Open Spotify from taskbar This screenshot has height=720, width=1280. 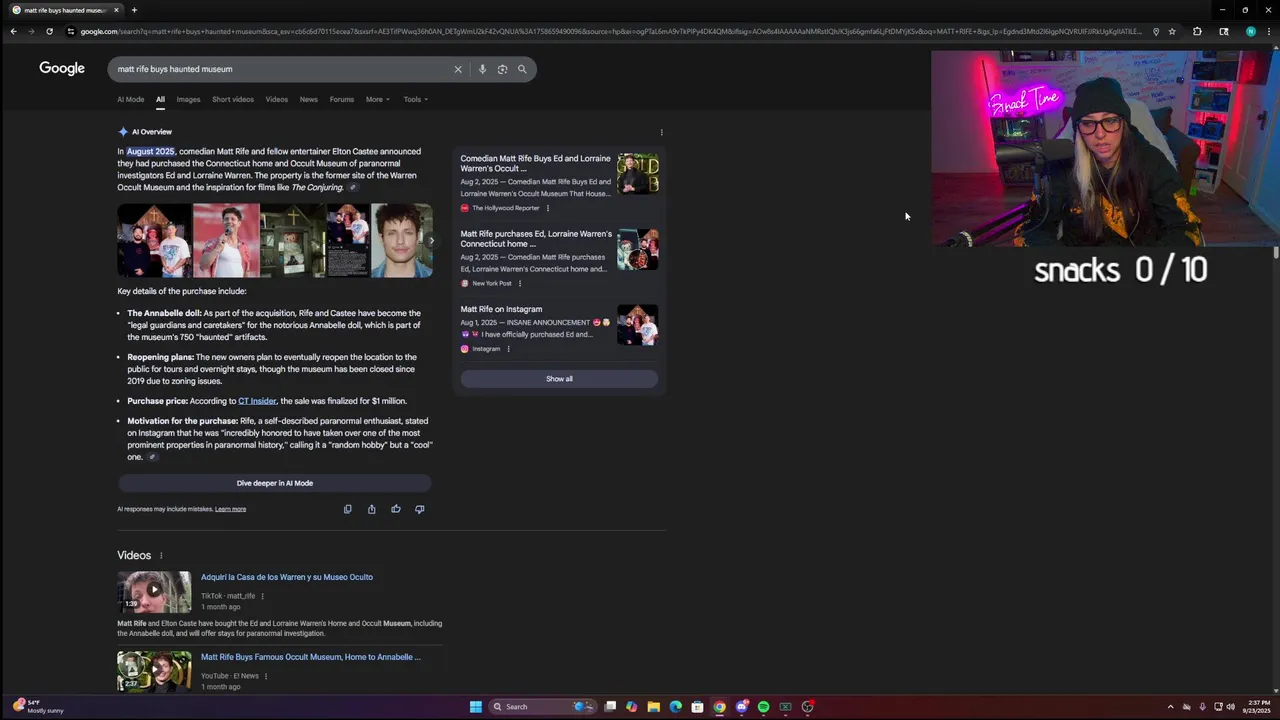pos(763,707)
